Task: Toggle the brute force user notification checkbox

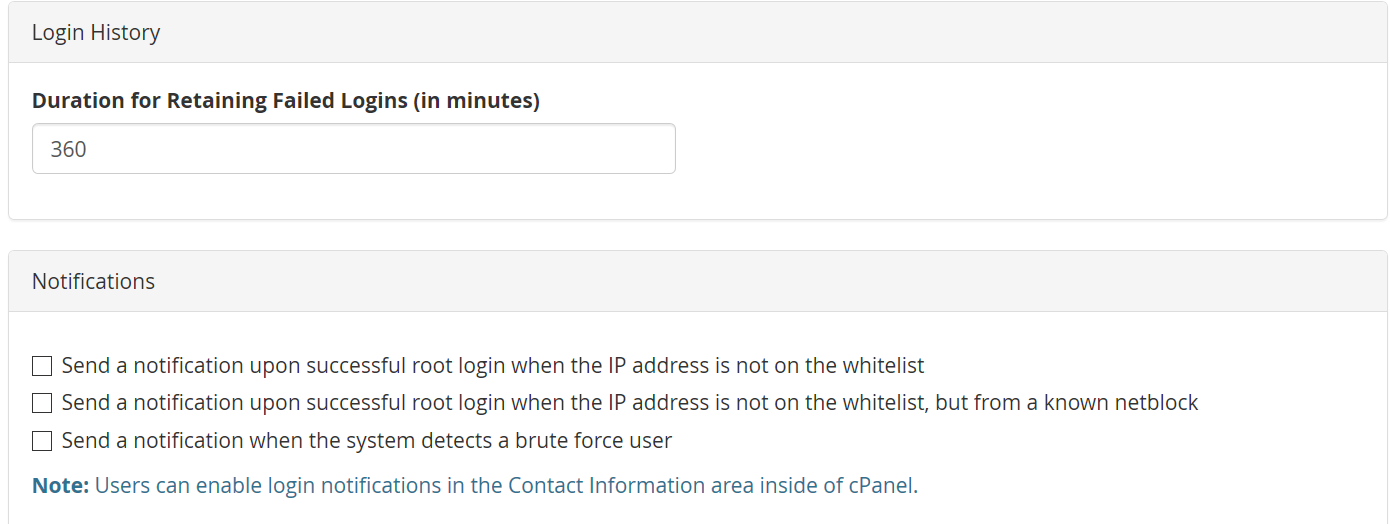Action: coord(42,441)
